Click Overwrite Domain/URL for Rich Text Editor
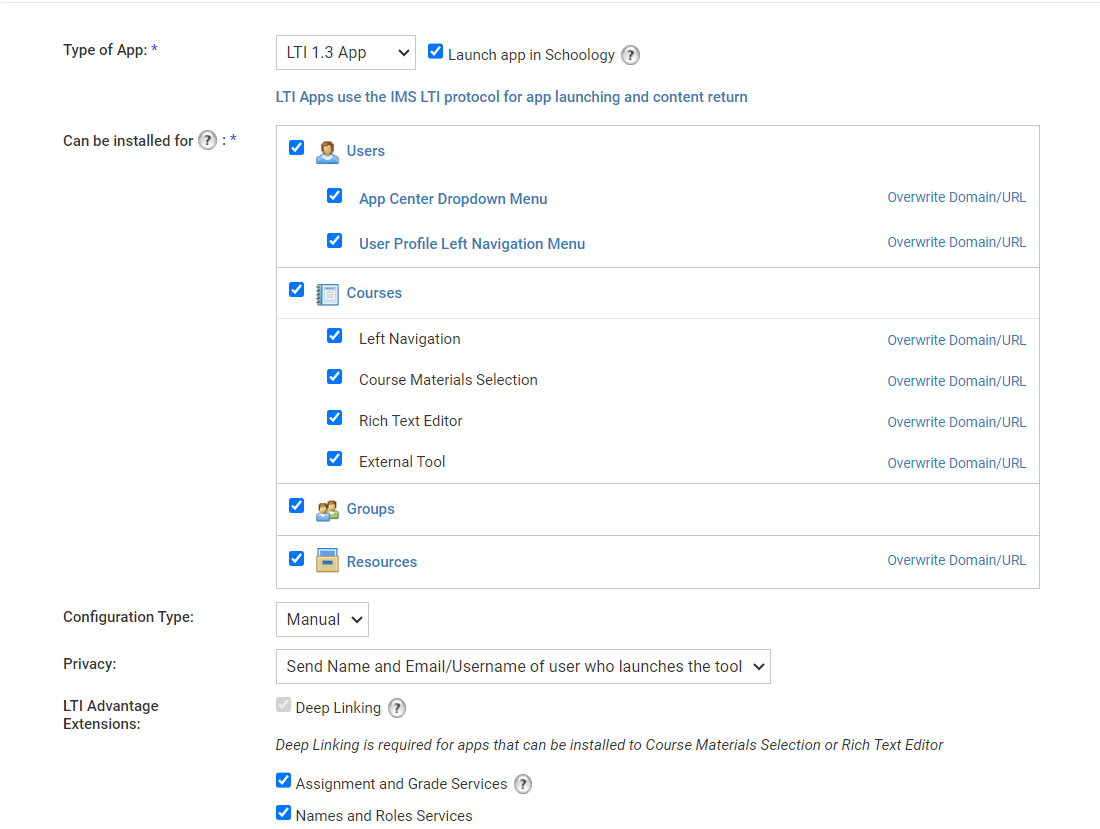This screenshot has height=829, width=1100. pyautogui.click(x=956, y=422)
